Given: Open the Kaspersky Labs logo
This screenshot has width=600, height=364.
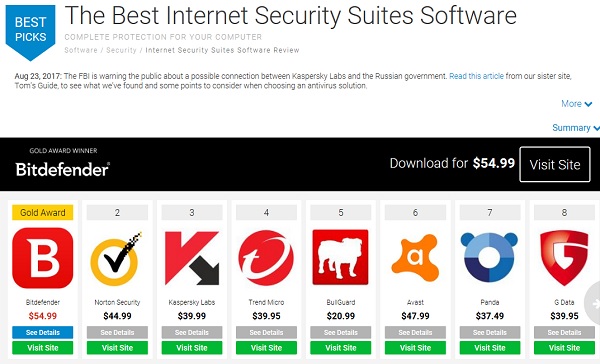Looking at the screenshot, I should 192,258.
